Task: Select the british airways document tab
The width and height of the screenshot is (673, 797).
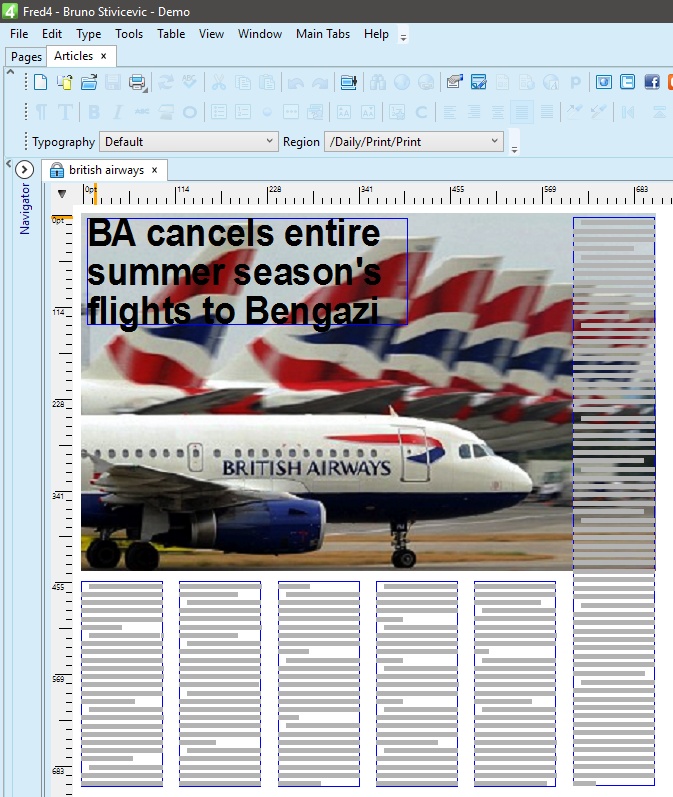Action: click(106, 170)
